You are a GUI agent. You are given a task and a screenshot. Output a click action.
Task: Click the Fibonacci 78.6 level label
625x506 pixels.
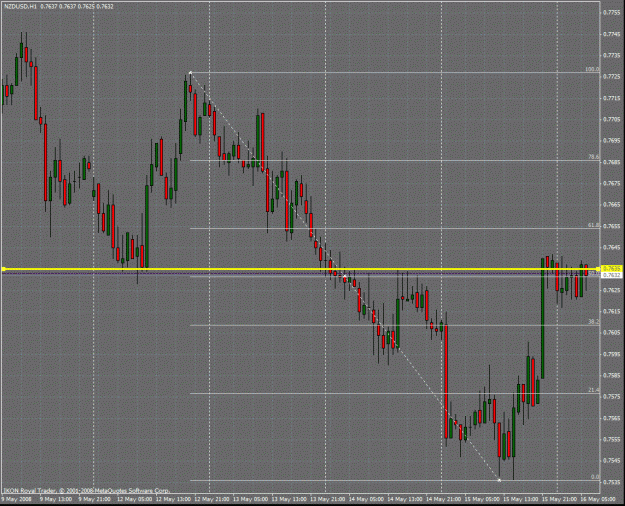pos(594,158)
